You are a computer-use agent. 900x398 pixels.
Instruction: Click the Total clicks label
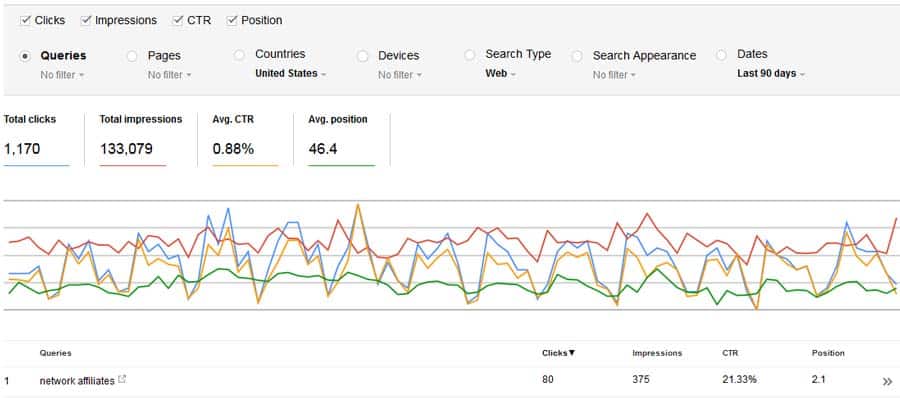pyautogui.click(x=30, y=119)
